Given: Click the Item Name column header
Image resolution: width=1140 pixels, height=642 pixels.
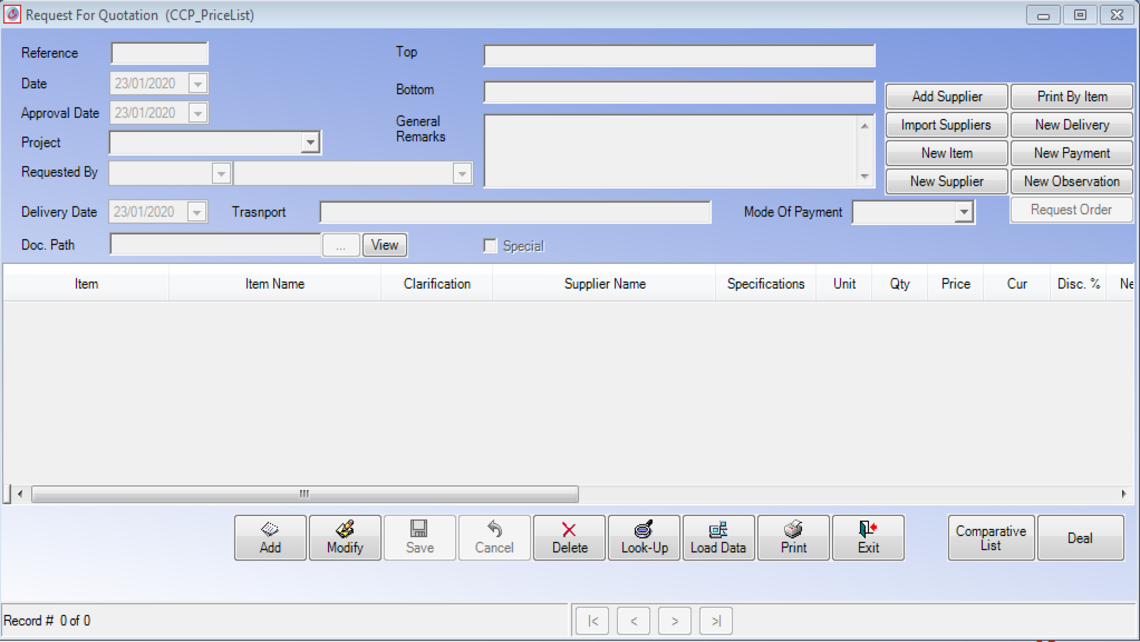Looking at the screenshot, I should [x=275, y=284].
